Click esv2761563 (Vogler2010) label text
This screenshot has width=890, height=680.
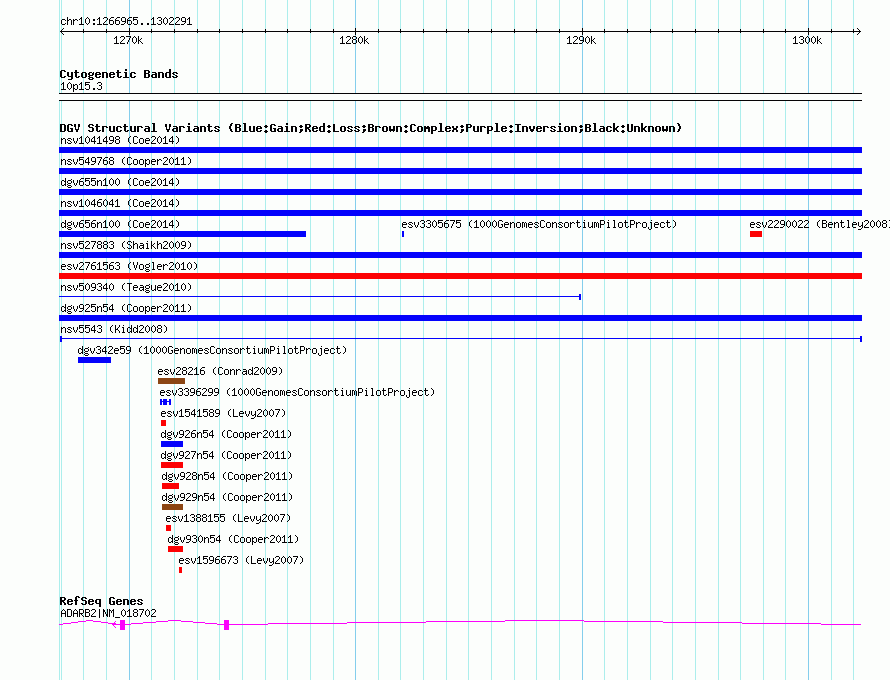pos(129,266)
